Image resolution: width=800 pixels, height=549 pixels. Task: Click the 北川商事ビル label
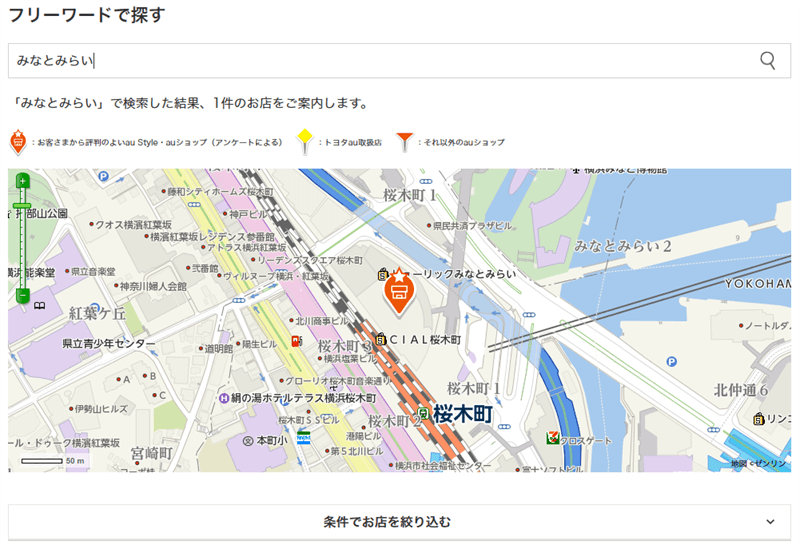tap(322, 321)
